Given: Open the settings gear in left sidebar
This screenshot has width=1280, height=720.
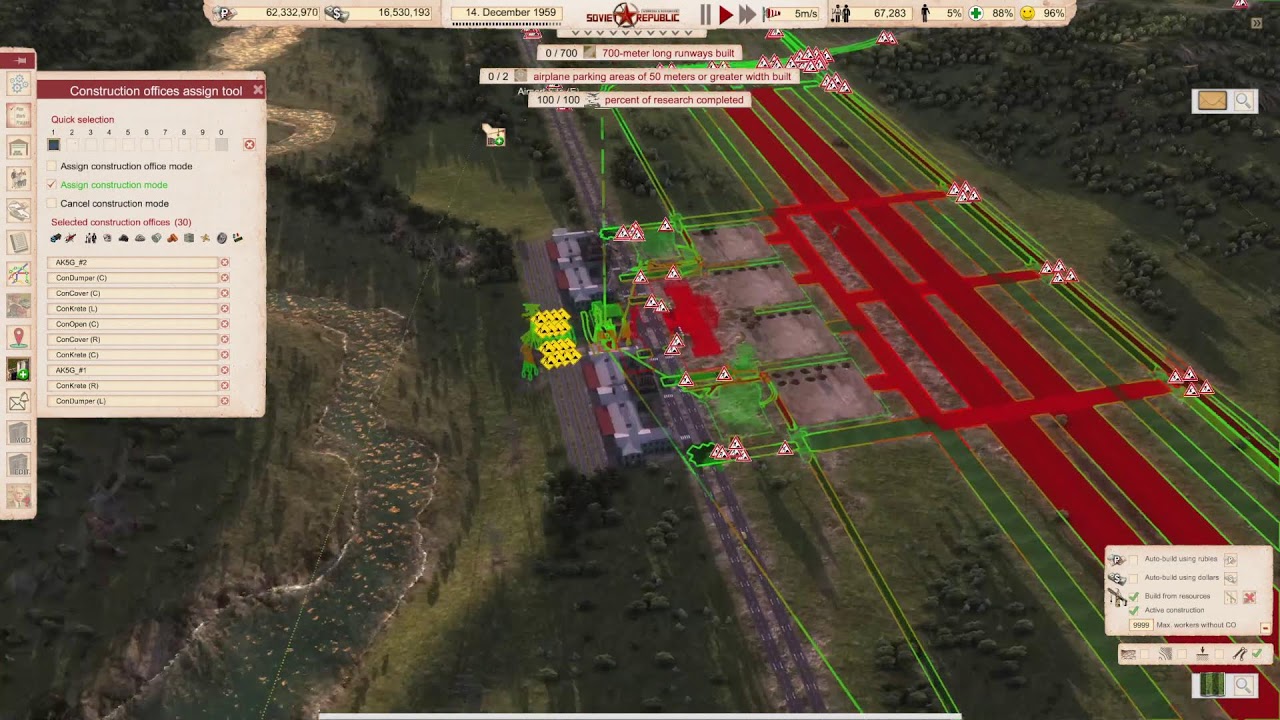Looking at the screenshot, I should 18,84.
